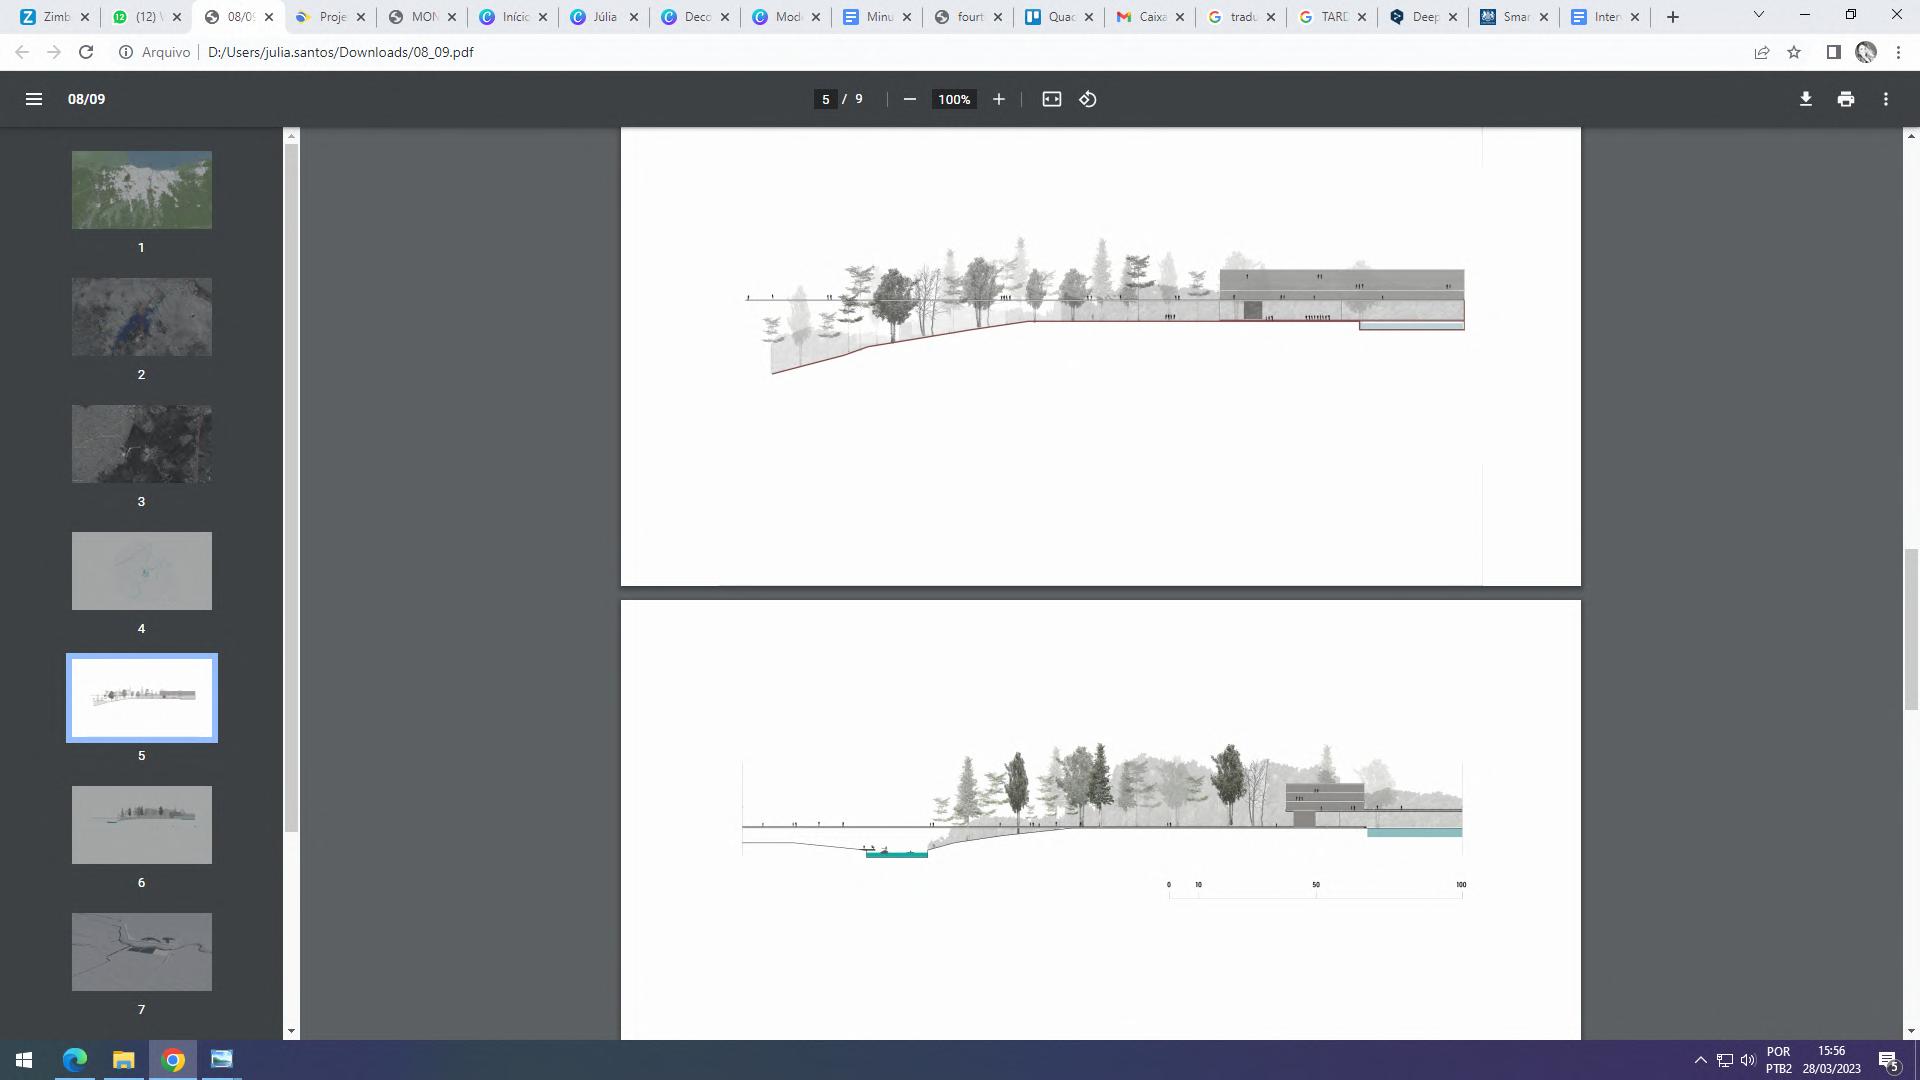
Task: Bookmark this page with the star icon
Action: click(x=1794, y=52)
